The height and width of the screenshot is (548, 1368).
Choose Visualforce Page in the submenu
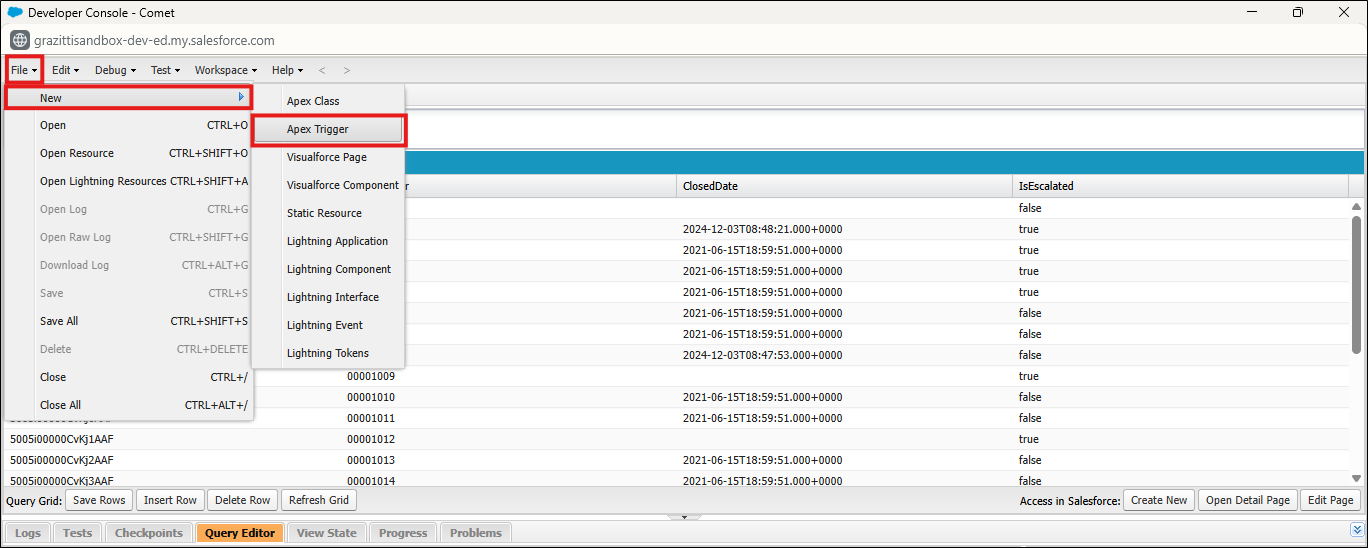(x=326, y=158)
